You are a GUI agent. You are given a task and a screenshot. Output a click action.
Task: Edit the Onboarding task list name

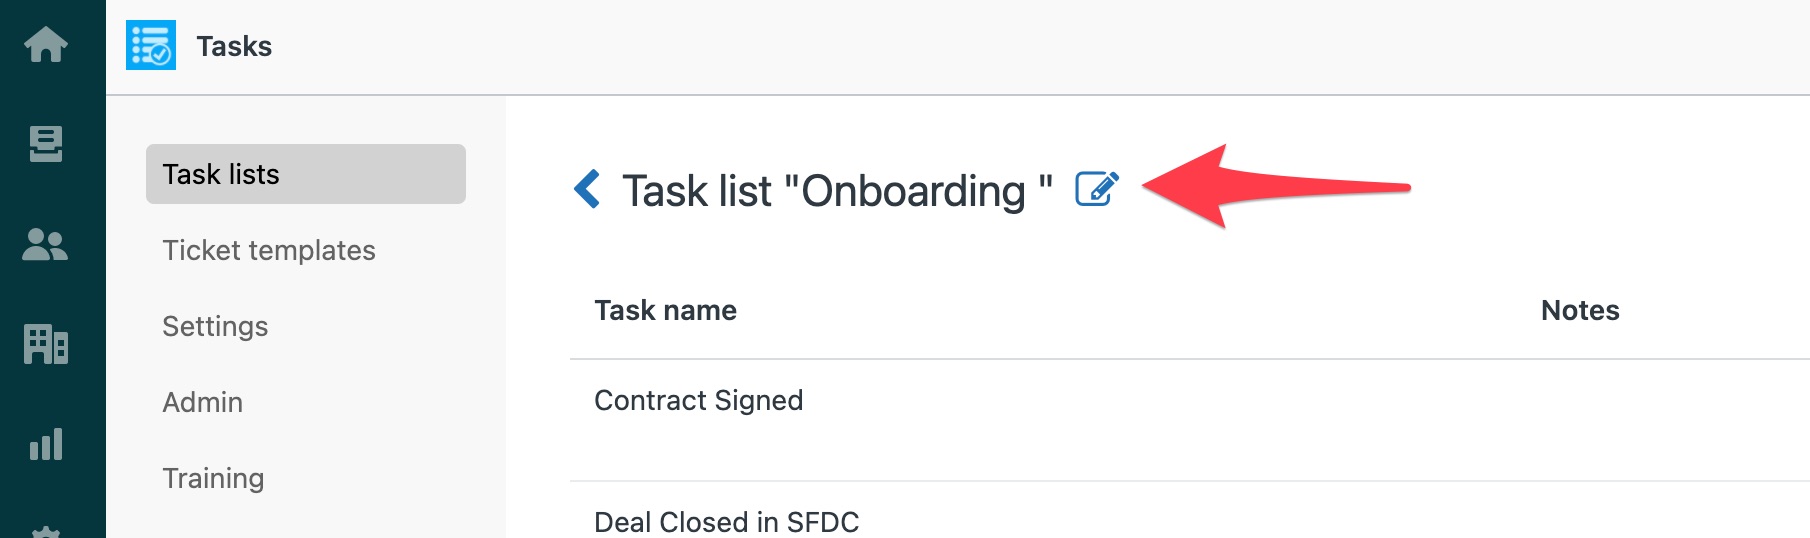(x=1097, y=189)
